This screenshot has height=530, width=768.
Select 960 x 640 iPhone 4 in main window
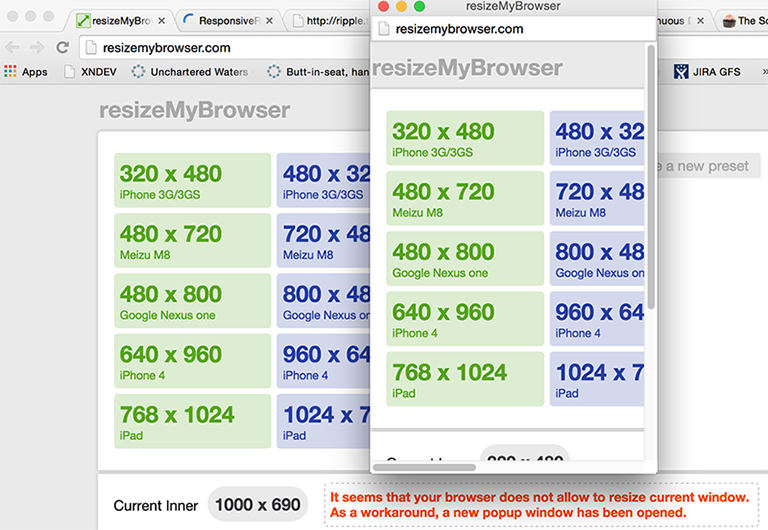point(324,361)
